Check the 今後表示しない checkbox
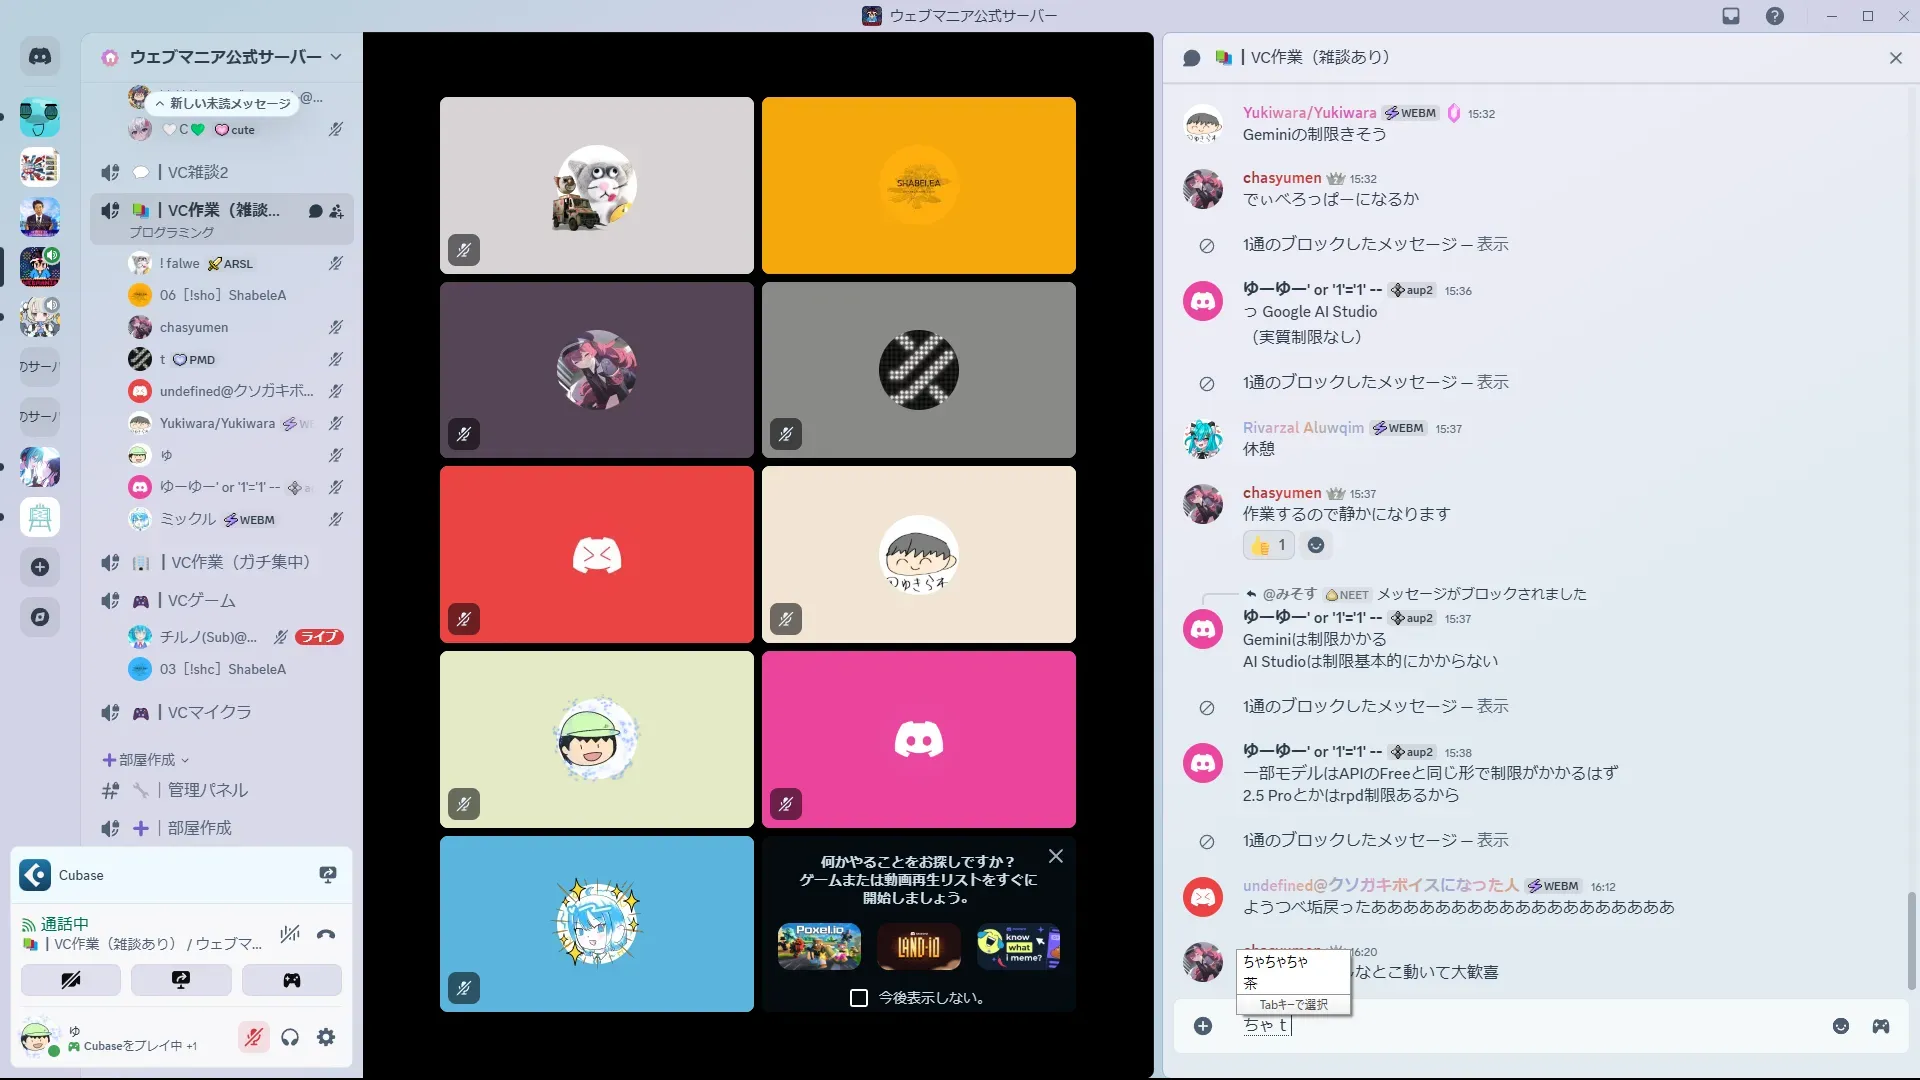This screenshot has width=1920, height=1080. point(858,998)
